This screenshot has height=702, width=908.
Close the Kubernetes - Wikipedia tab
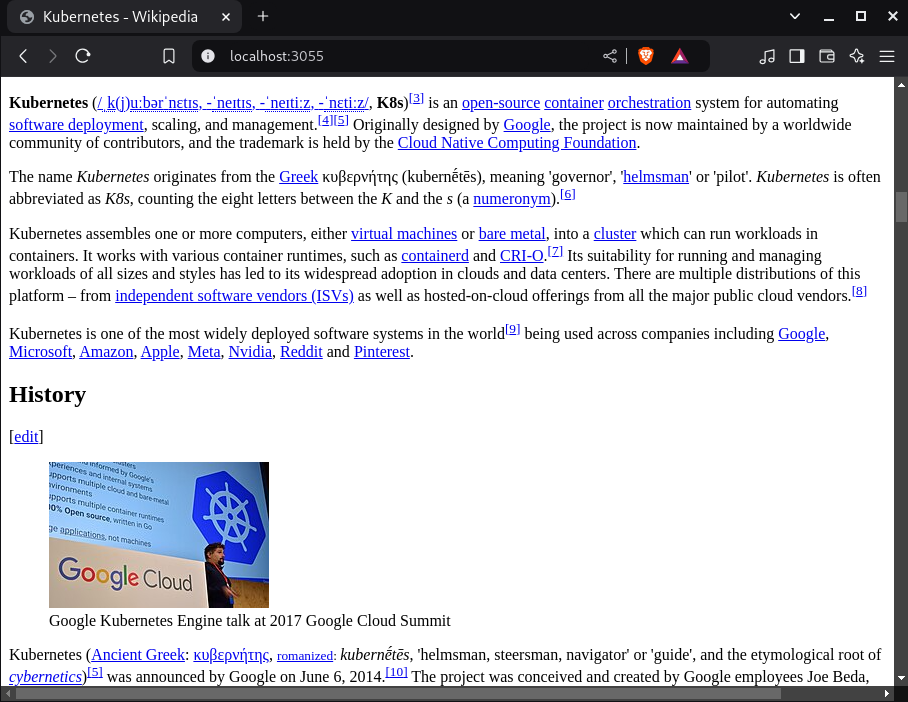coord(226,17)
